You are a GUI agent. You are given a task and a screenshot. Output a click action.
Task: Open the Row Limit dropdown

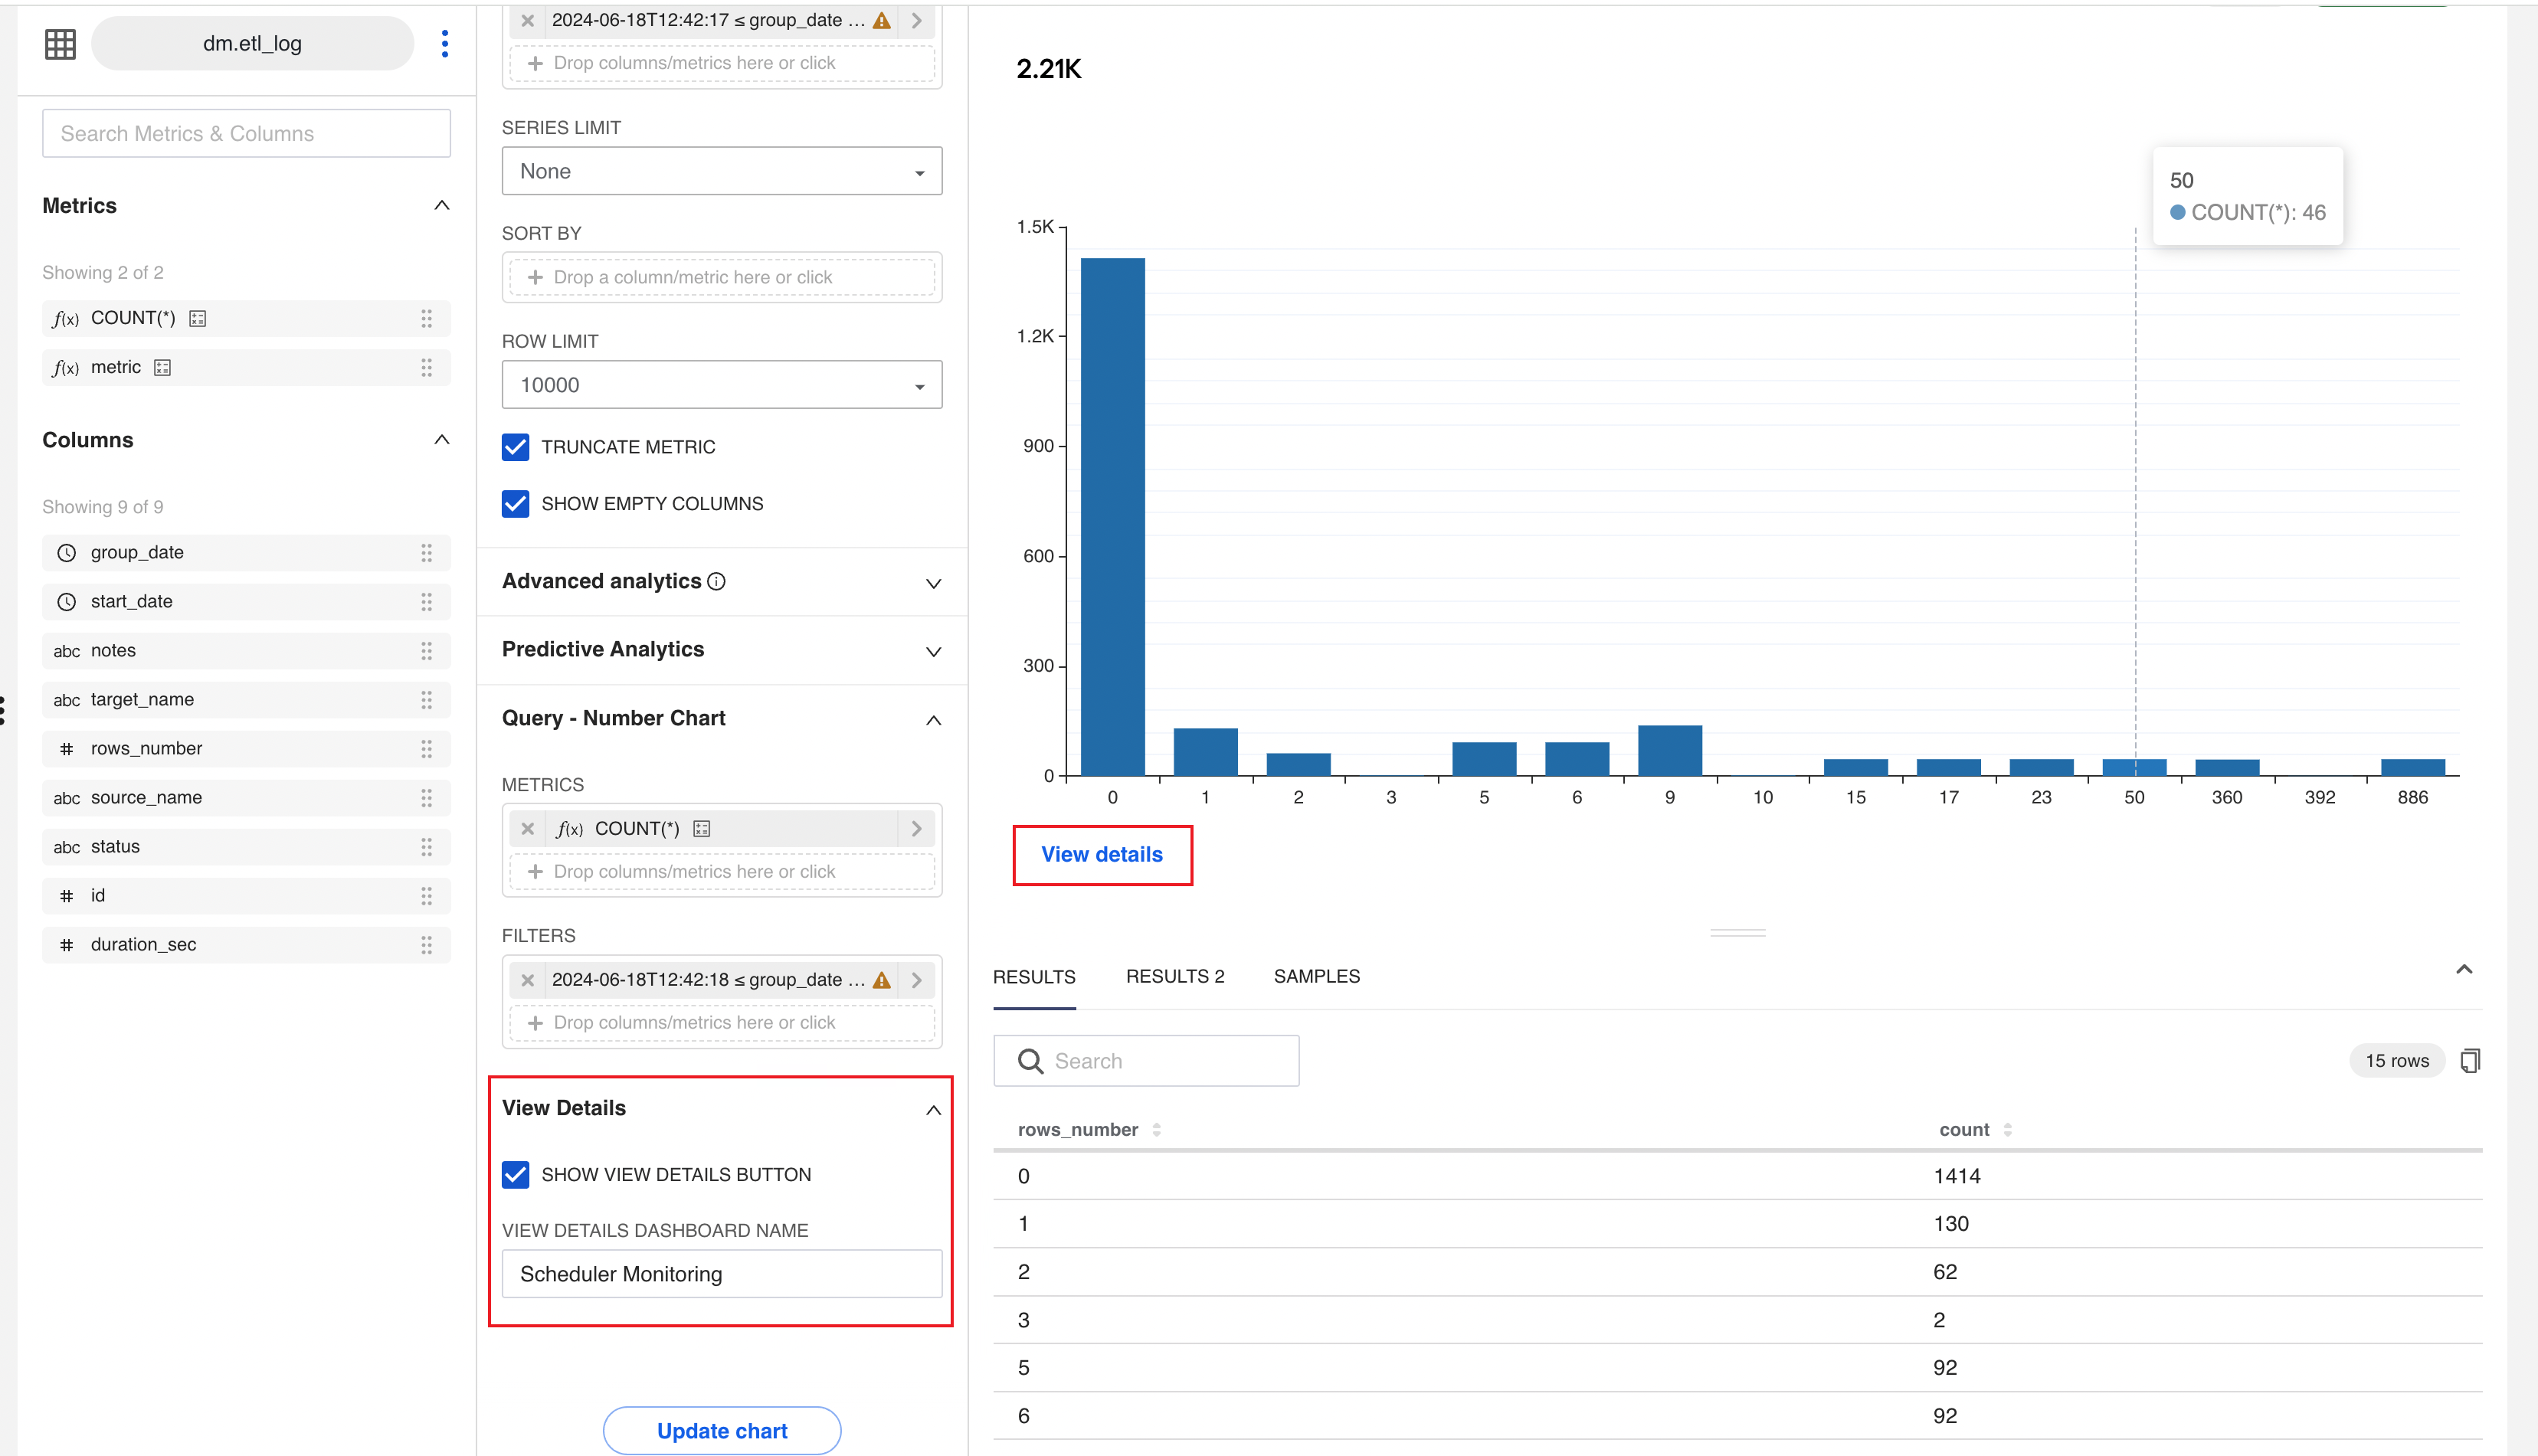[x=721, y=385]
